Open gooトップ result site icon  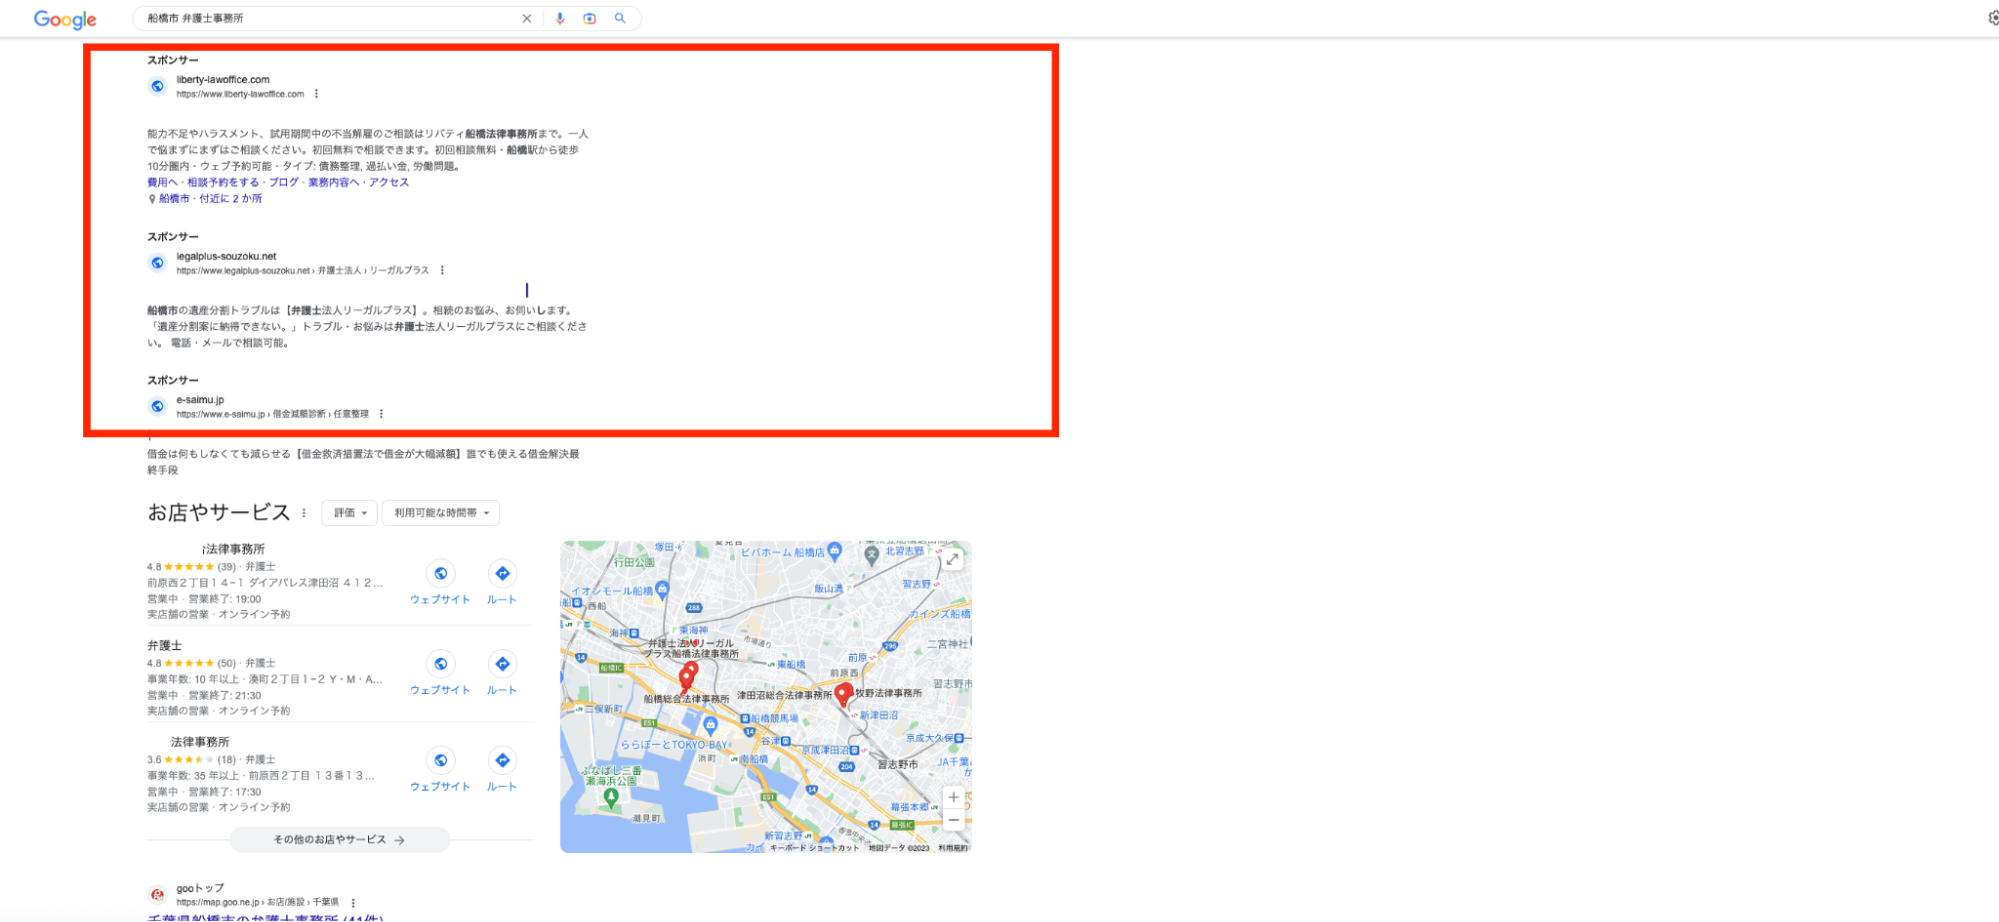click(x=158, y=894)
